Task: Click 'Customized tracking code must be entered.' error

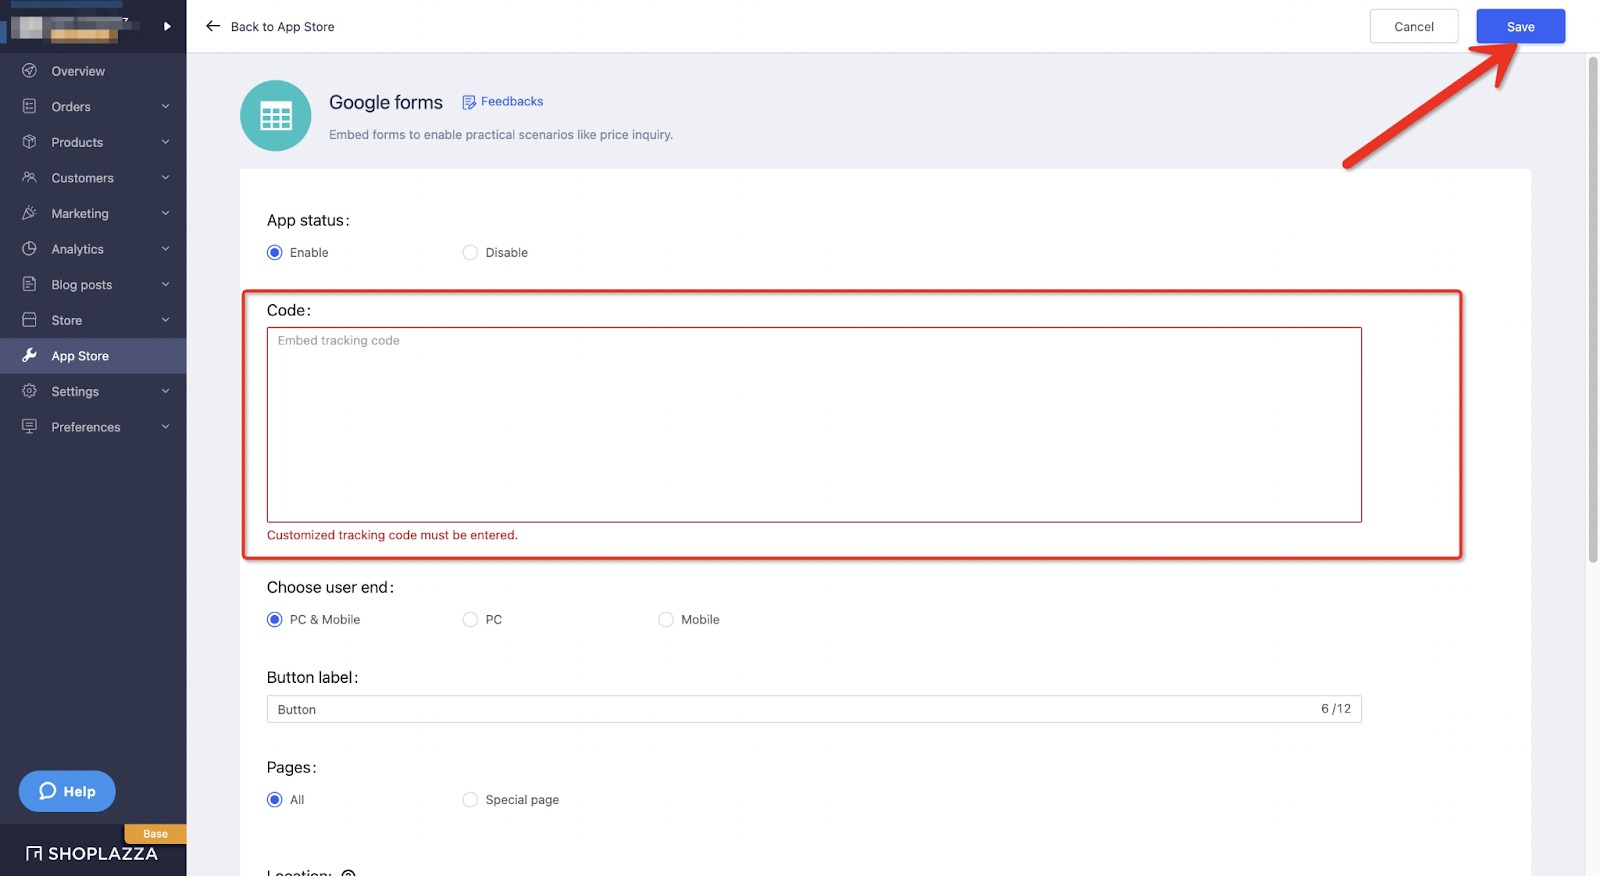Action: pos(392,535)
